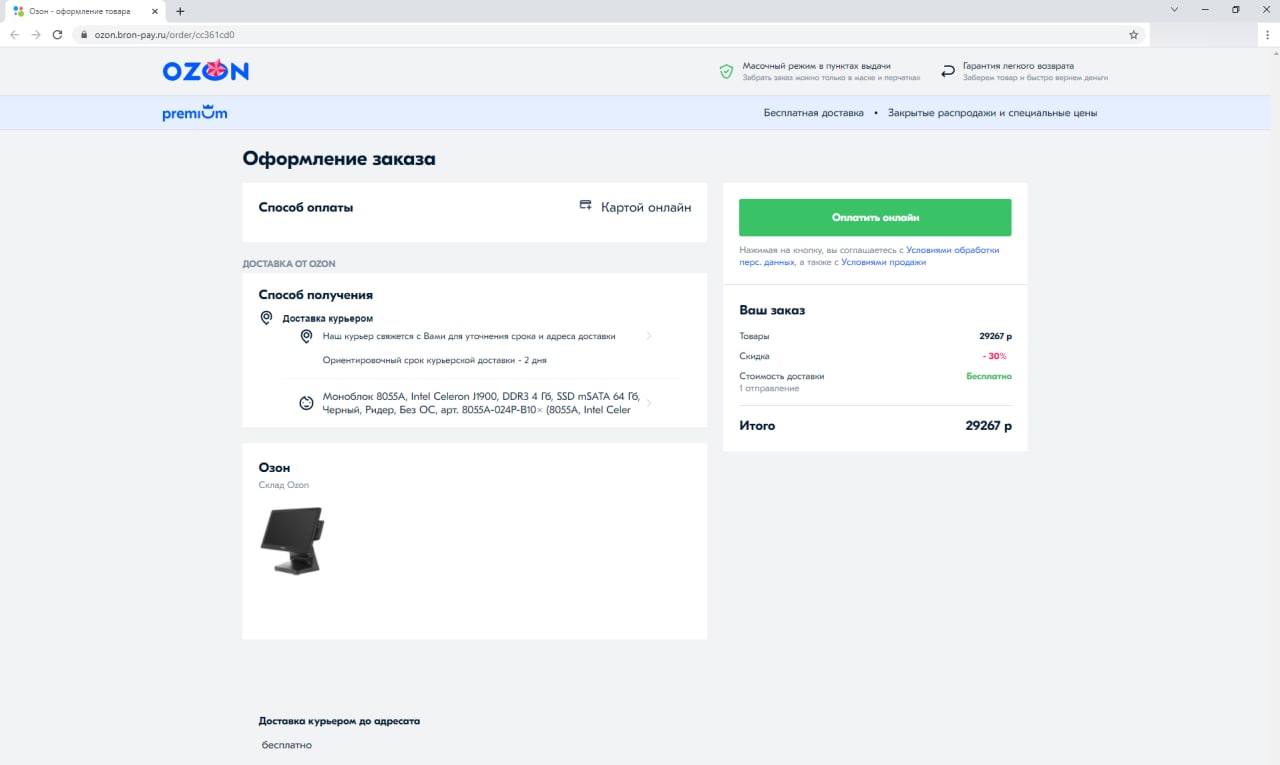Click the product monoblock thumbnail image
Screen dimensions: 1280x765
292,540
